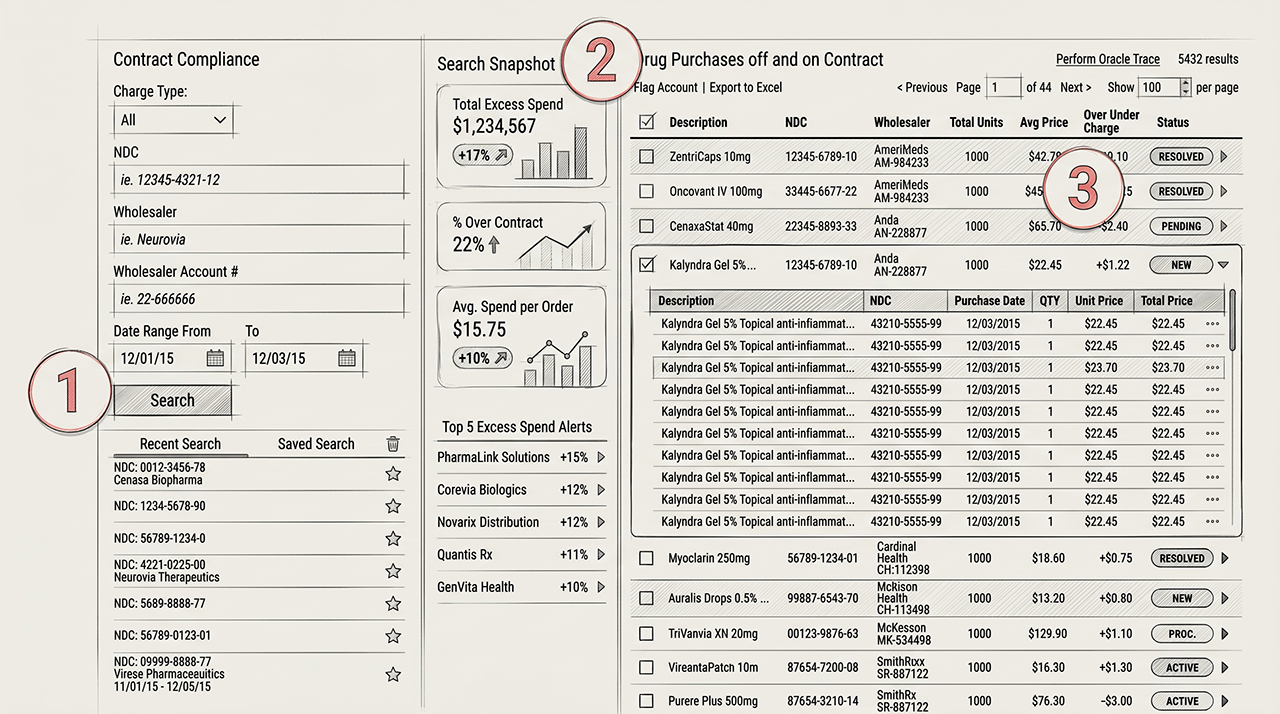Expand the Corevia Biologics alert

601,490
